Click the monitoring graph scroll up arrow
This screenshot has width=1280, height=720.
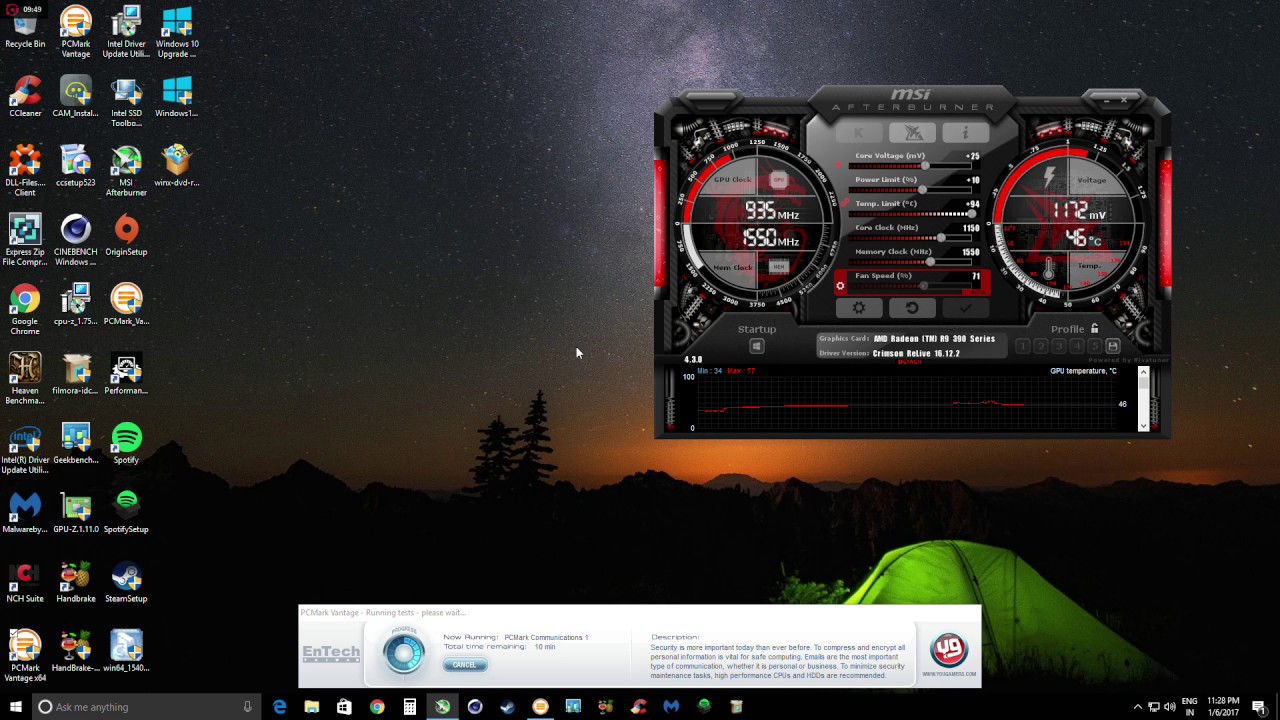pyautogui.click(x=1143, y=372)
